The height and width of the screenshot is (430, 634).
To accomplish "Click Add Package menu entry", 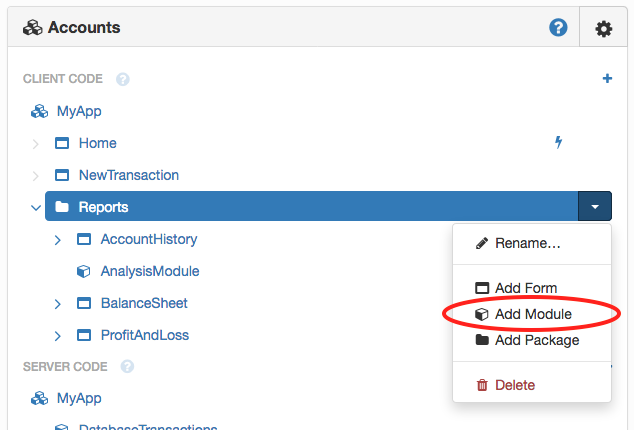I will pos(537,340).
